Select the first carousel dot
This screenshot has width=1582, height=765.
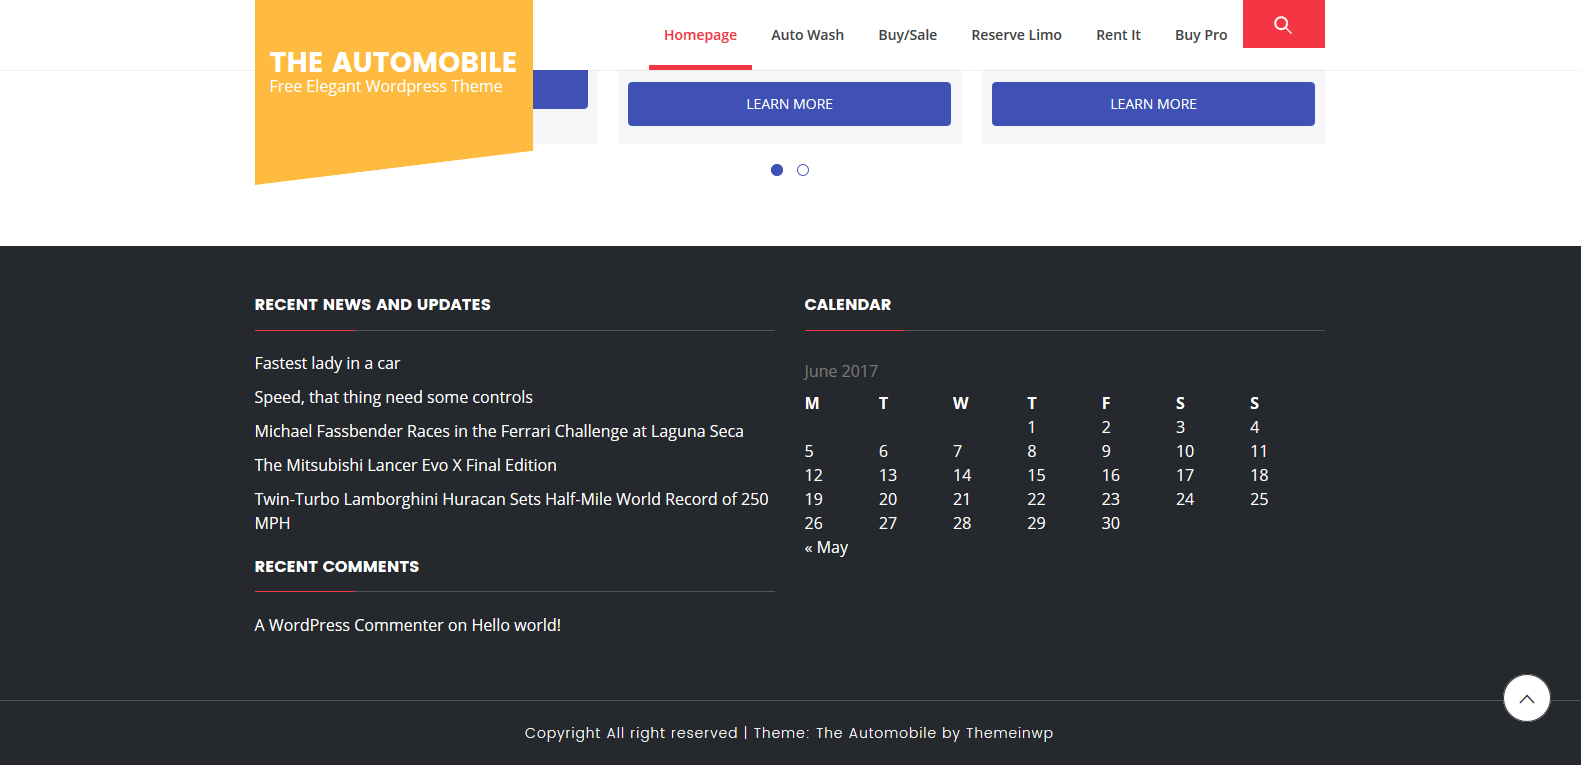coord(777,170)
